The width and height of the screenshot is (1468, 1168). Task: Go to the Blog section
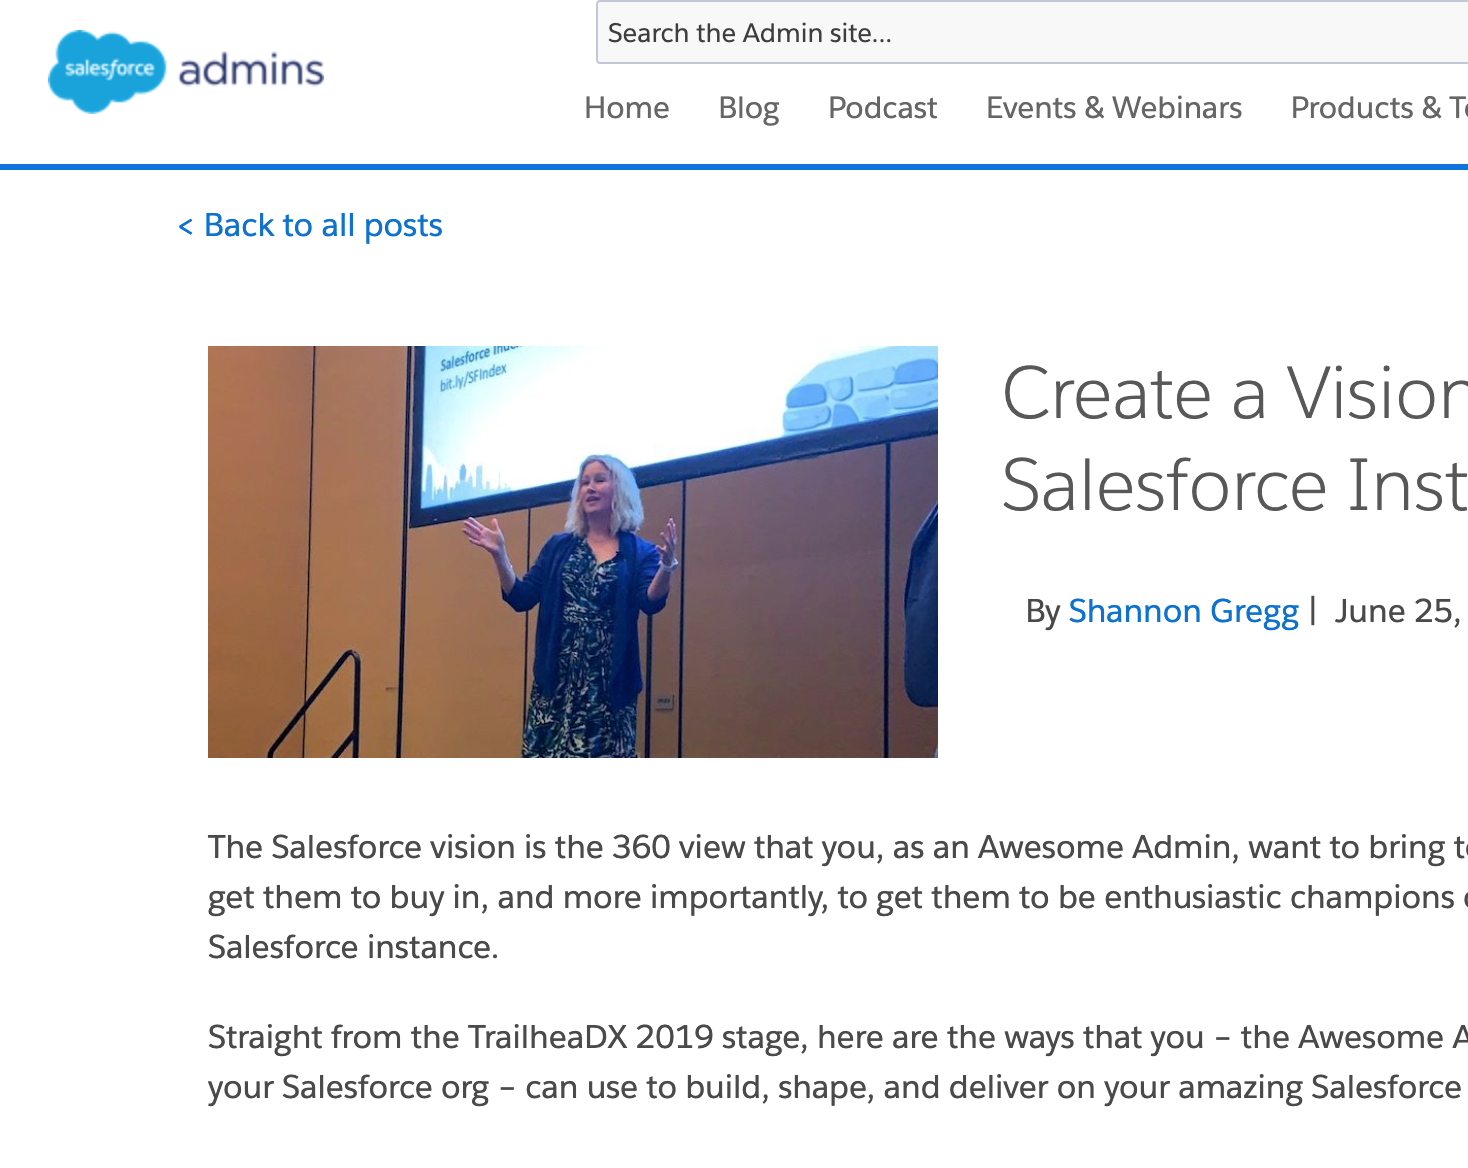749,108
